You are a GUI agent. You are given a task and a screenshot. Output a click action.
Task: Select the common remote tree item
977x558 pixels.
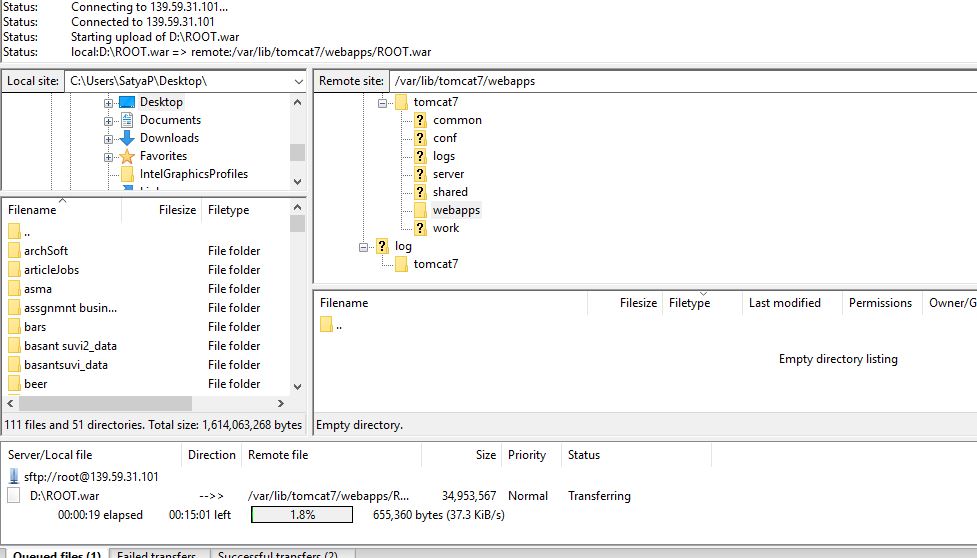[x=457, y=120]
